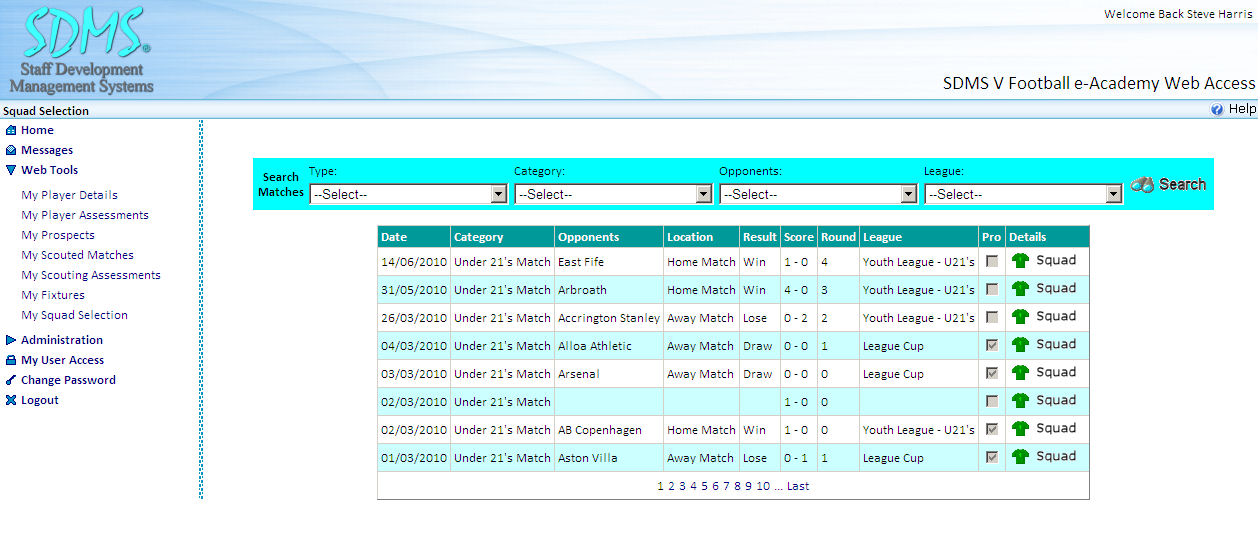Open My Scouted Matches
The height and width of the screenshot is (542, 1260).
[x=77, y=255]
